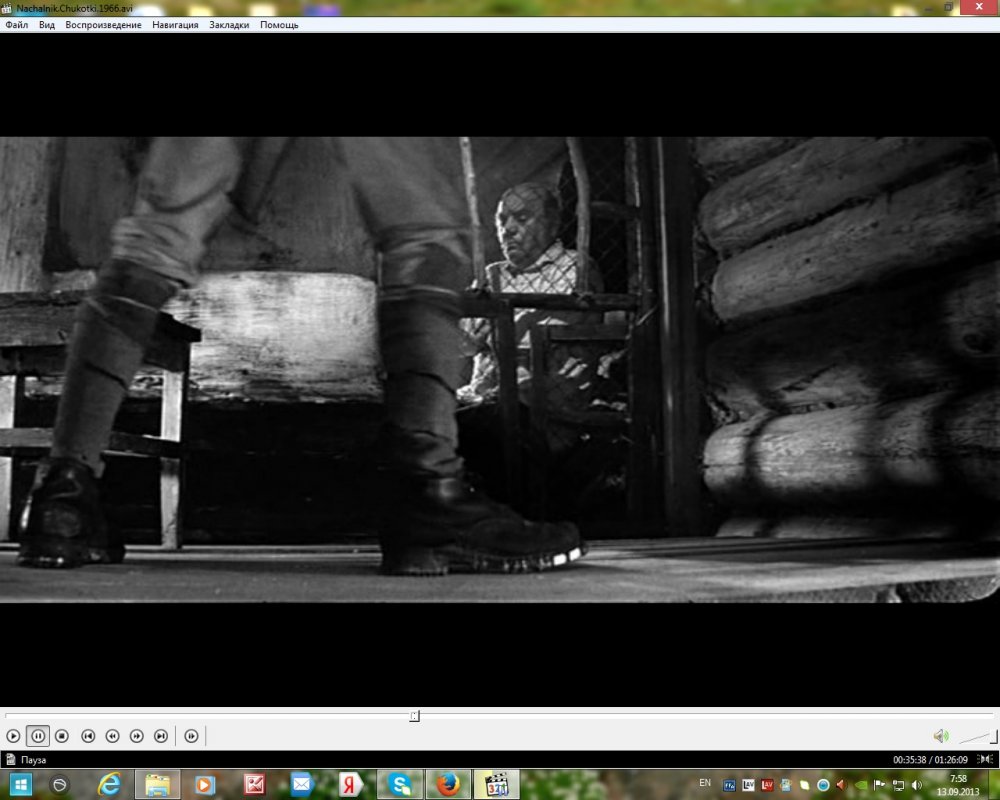Open the Помощь menu
Viewport: 1000px width, 800px height.
[x=279, y=25]
